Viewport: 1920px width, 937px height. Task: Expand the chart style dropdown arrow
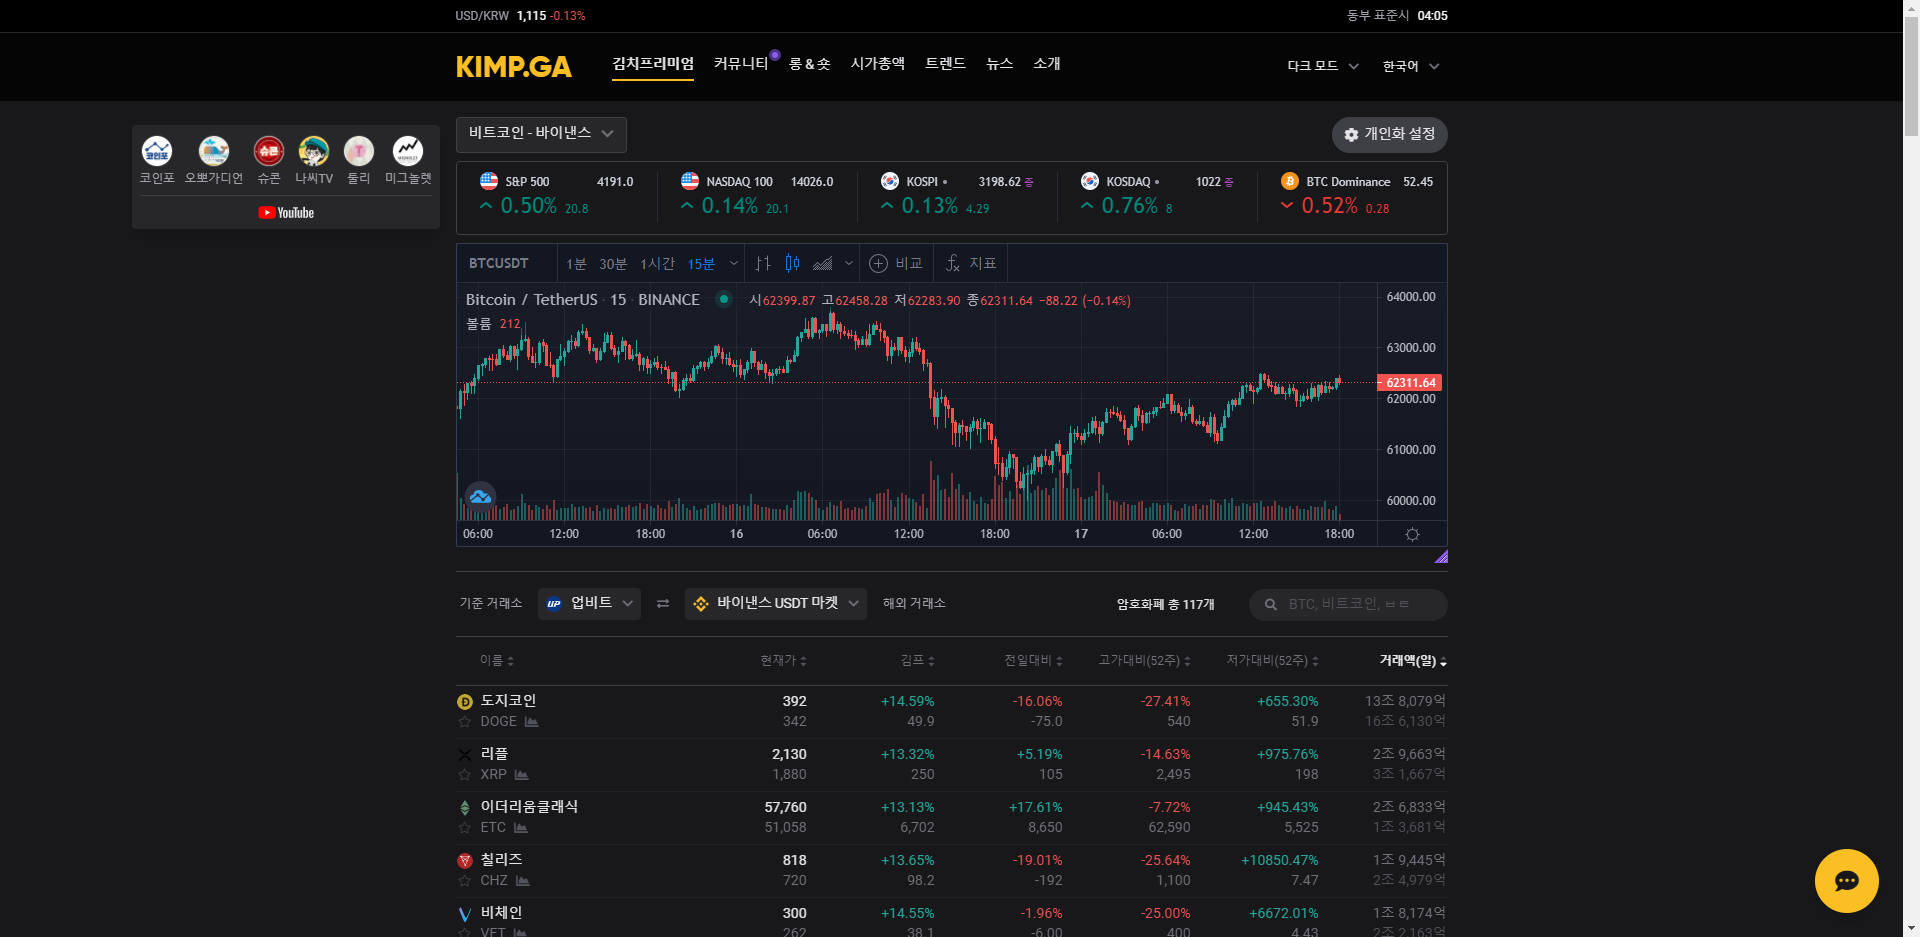(848, 263)
